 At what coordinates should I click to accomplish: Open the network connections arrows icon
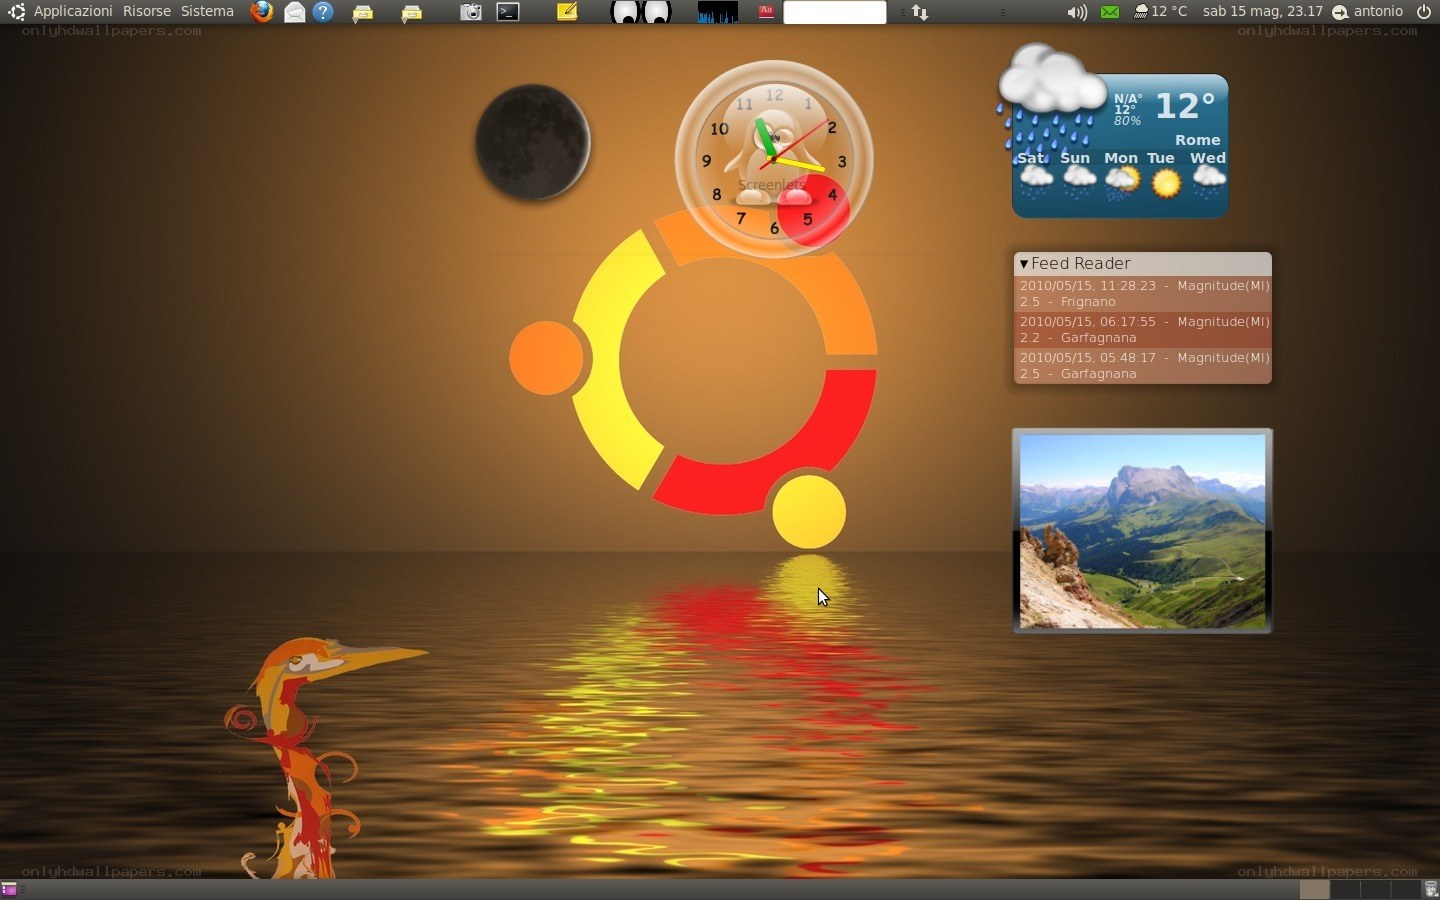(x=920, y=12)
